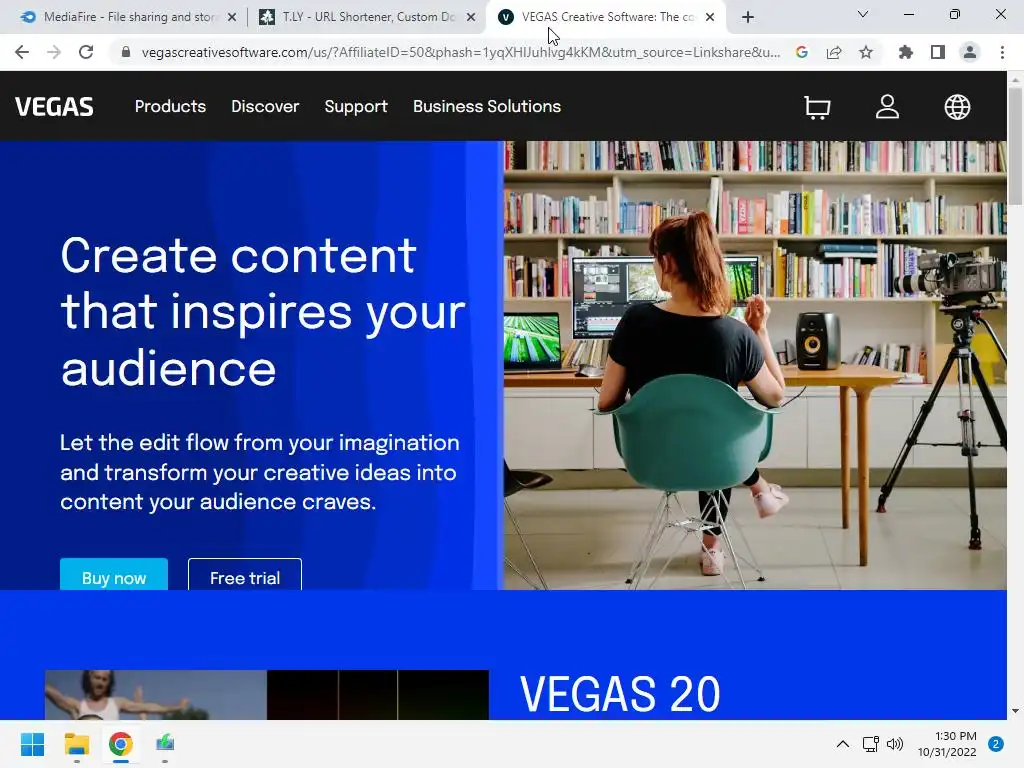Reload the page with refresh icon
The height and width of the screenshot is (768, 1024).
pos(86,52)
